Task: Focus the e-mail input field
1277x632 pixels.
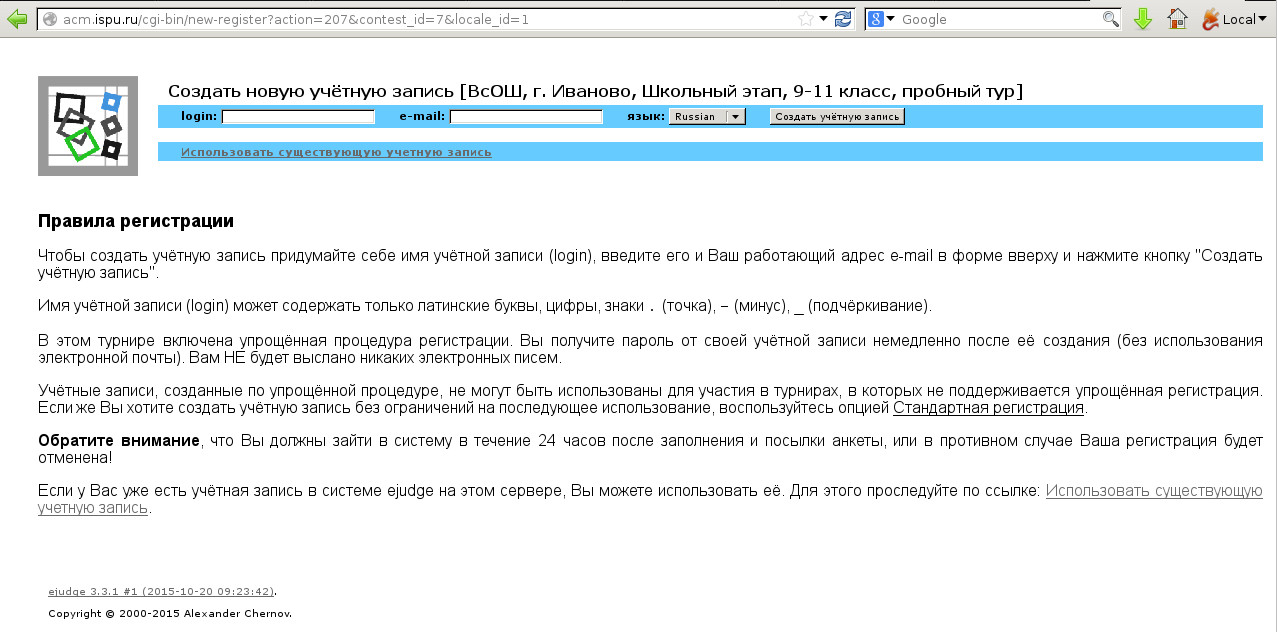Action: 526,117
